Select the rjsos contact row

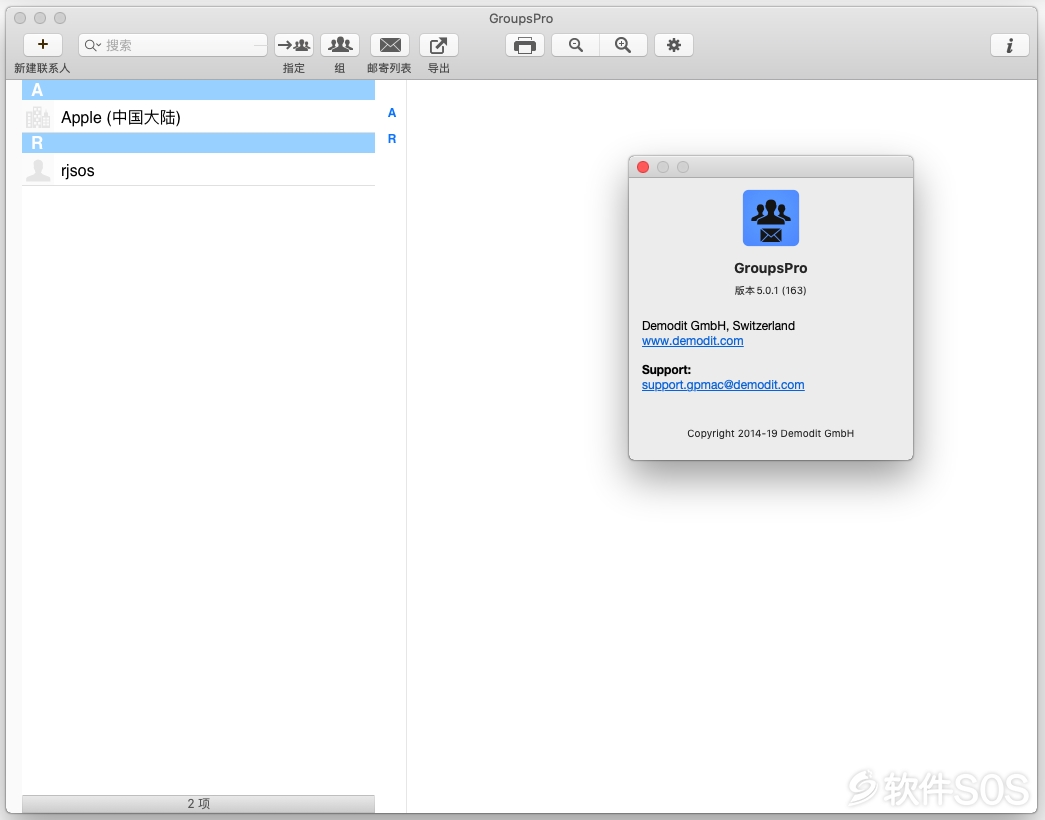[199, 170]
